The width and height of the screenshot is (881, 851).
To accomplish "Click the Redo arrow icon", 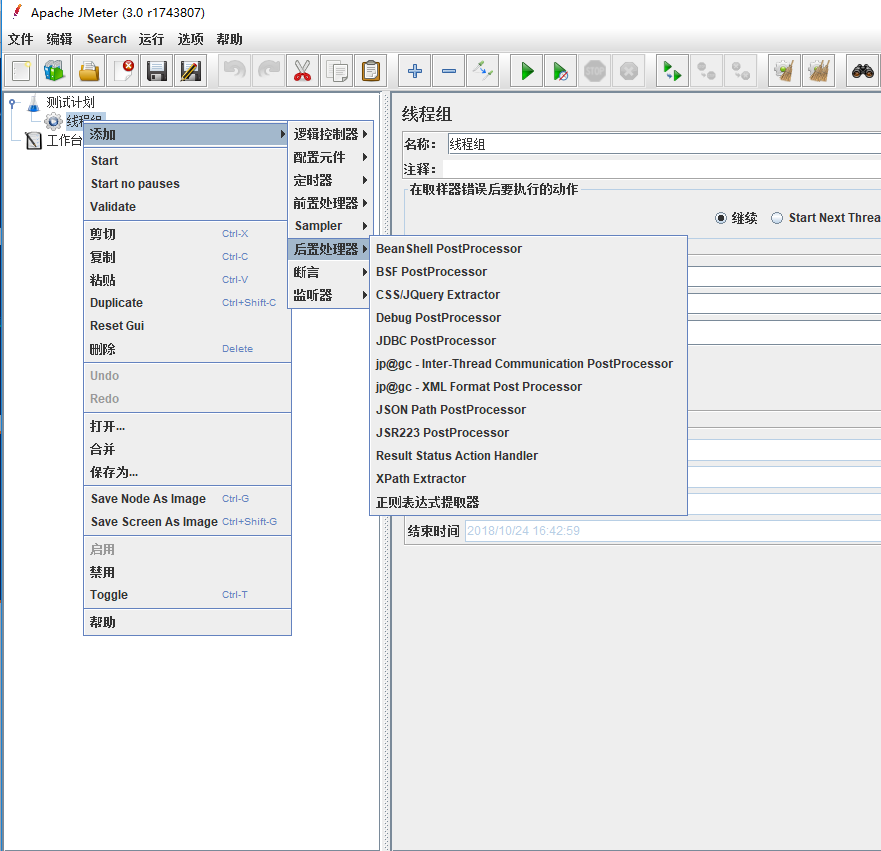I will pos(269,71).
